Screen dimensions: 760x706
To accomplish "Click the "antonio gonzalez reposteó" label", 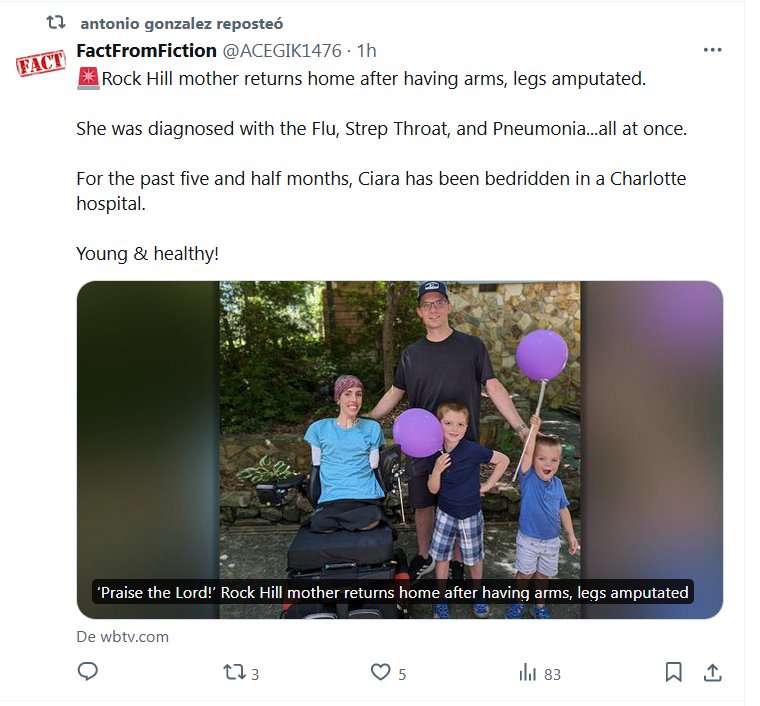I will tap(169, 24).
